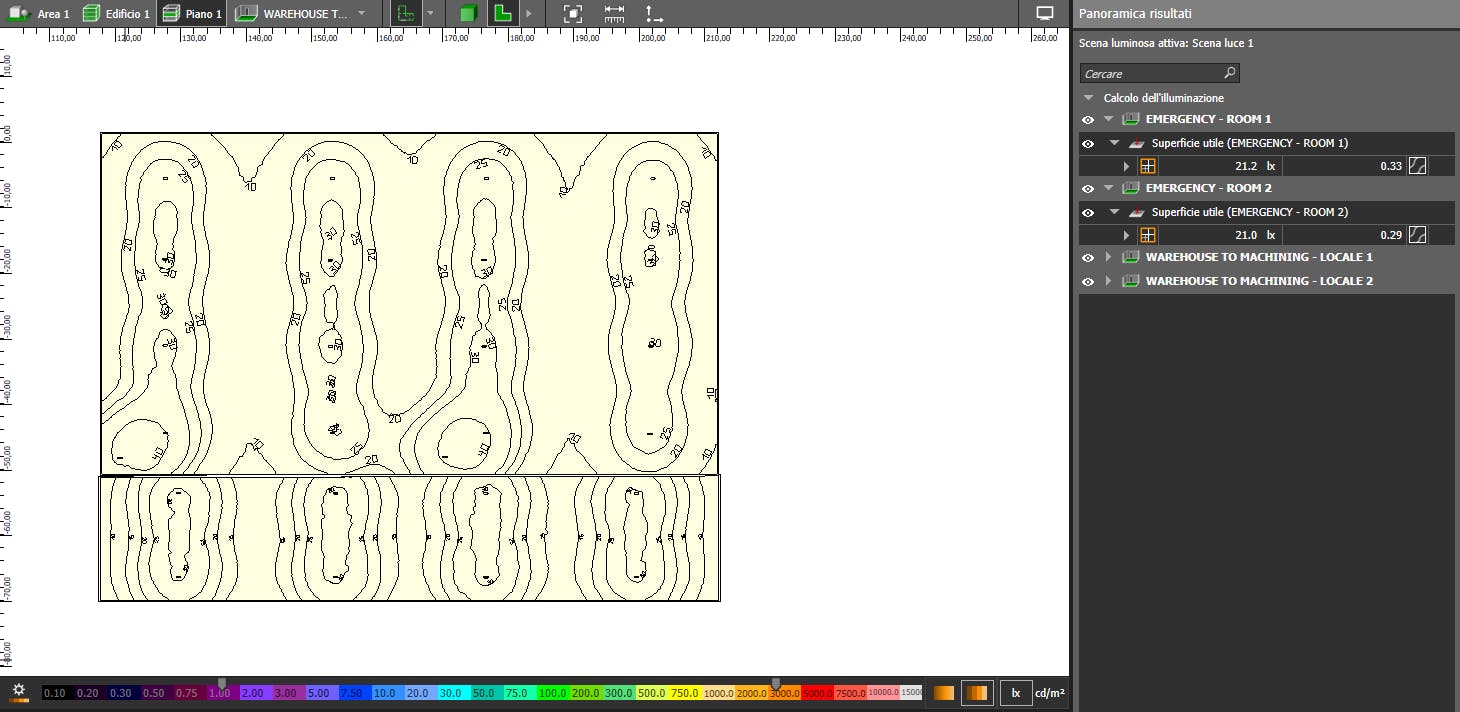
Task: Open the Area 1 breadcrumb
Action: (40, 14)
